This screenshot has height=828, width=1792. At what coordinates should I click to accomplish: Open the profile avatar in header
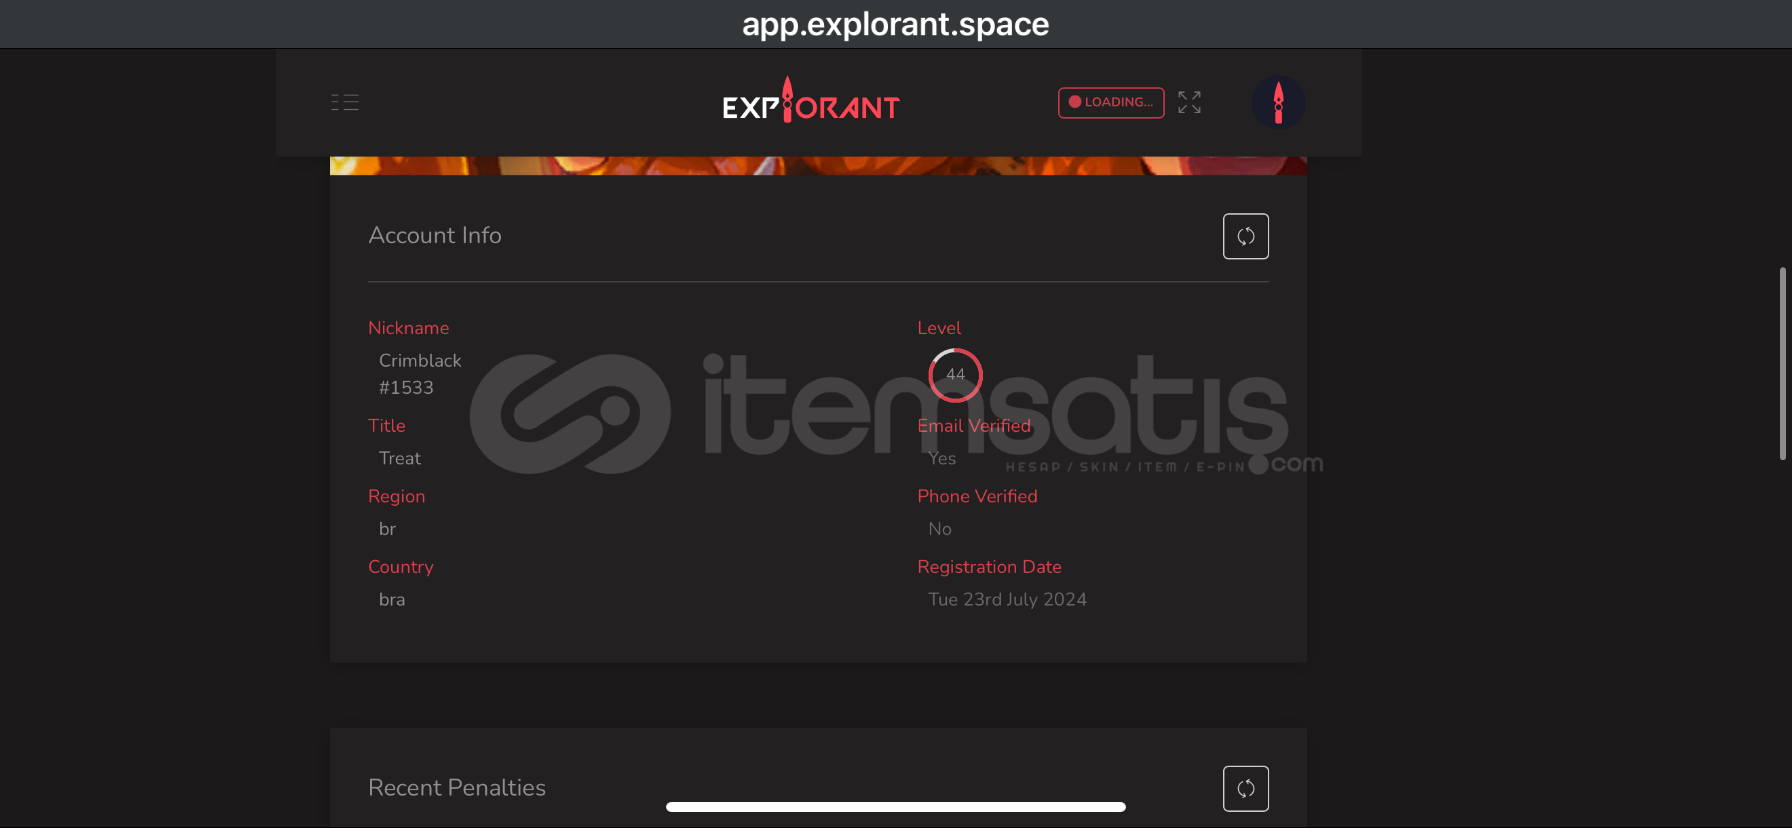pos(1278,102)
